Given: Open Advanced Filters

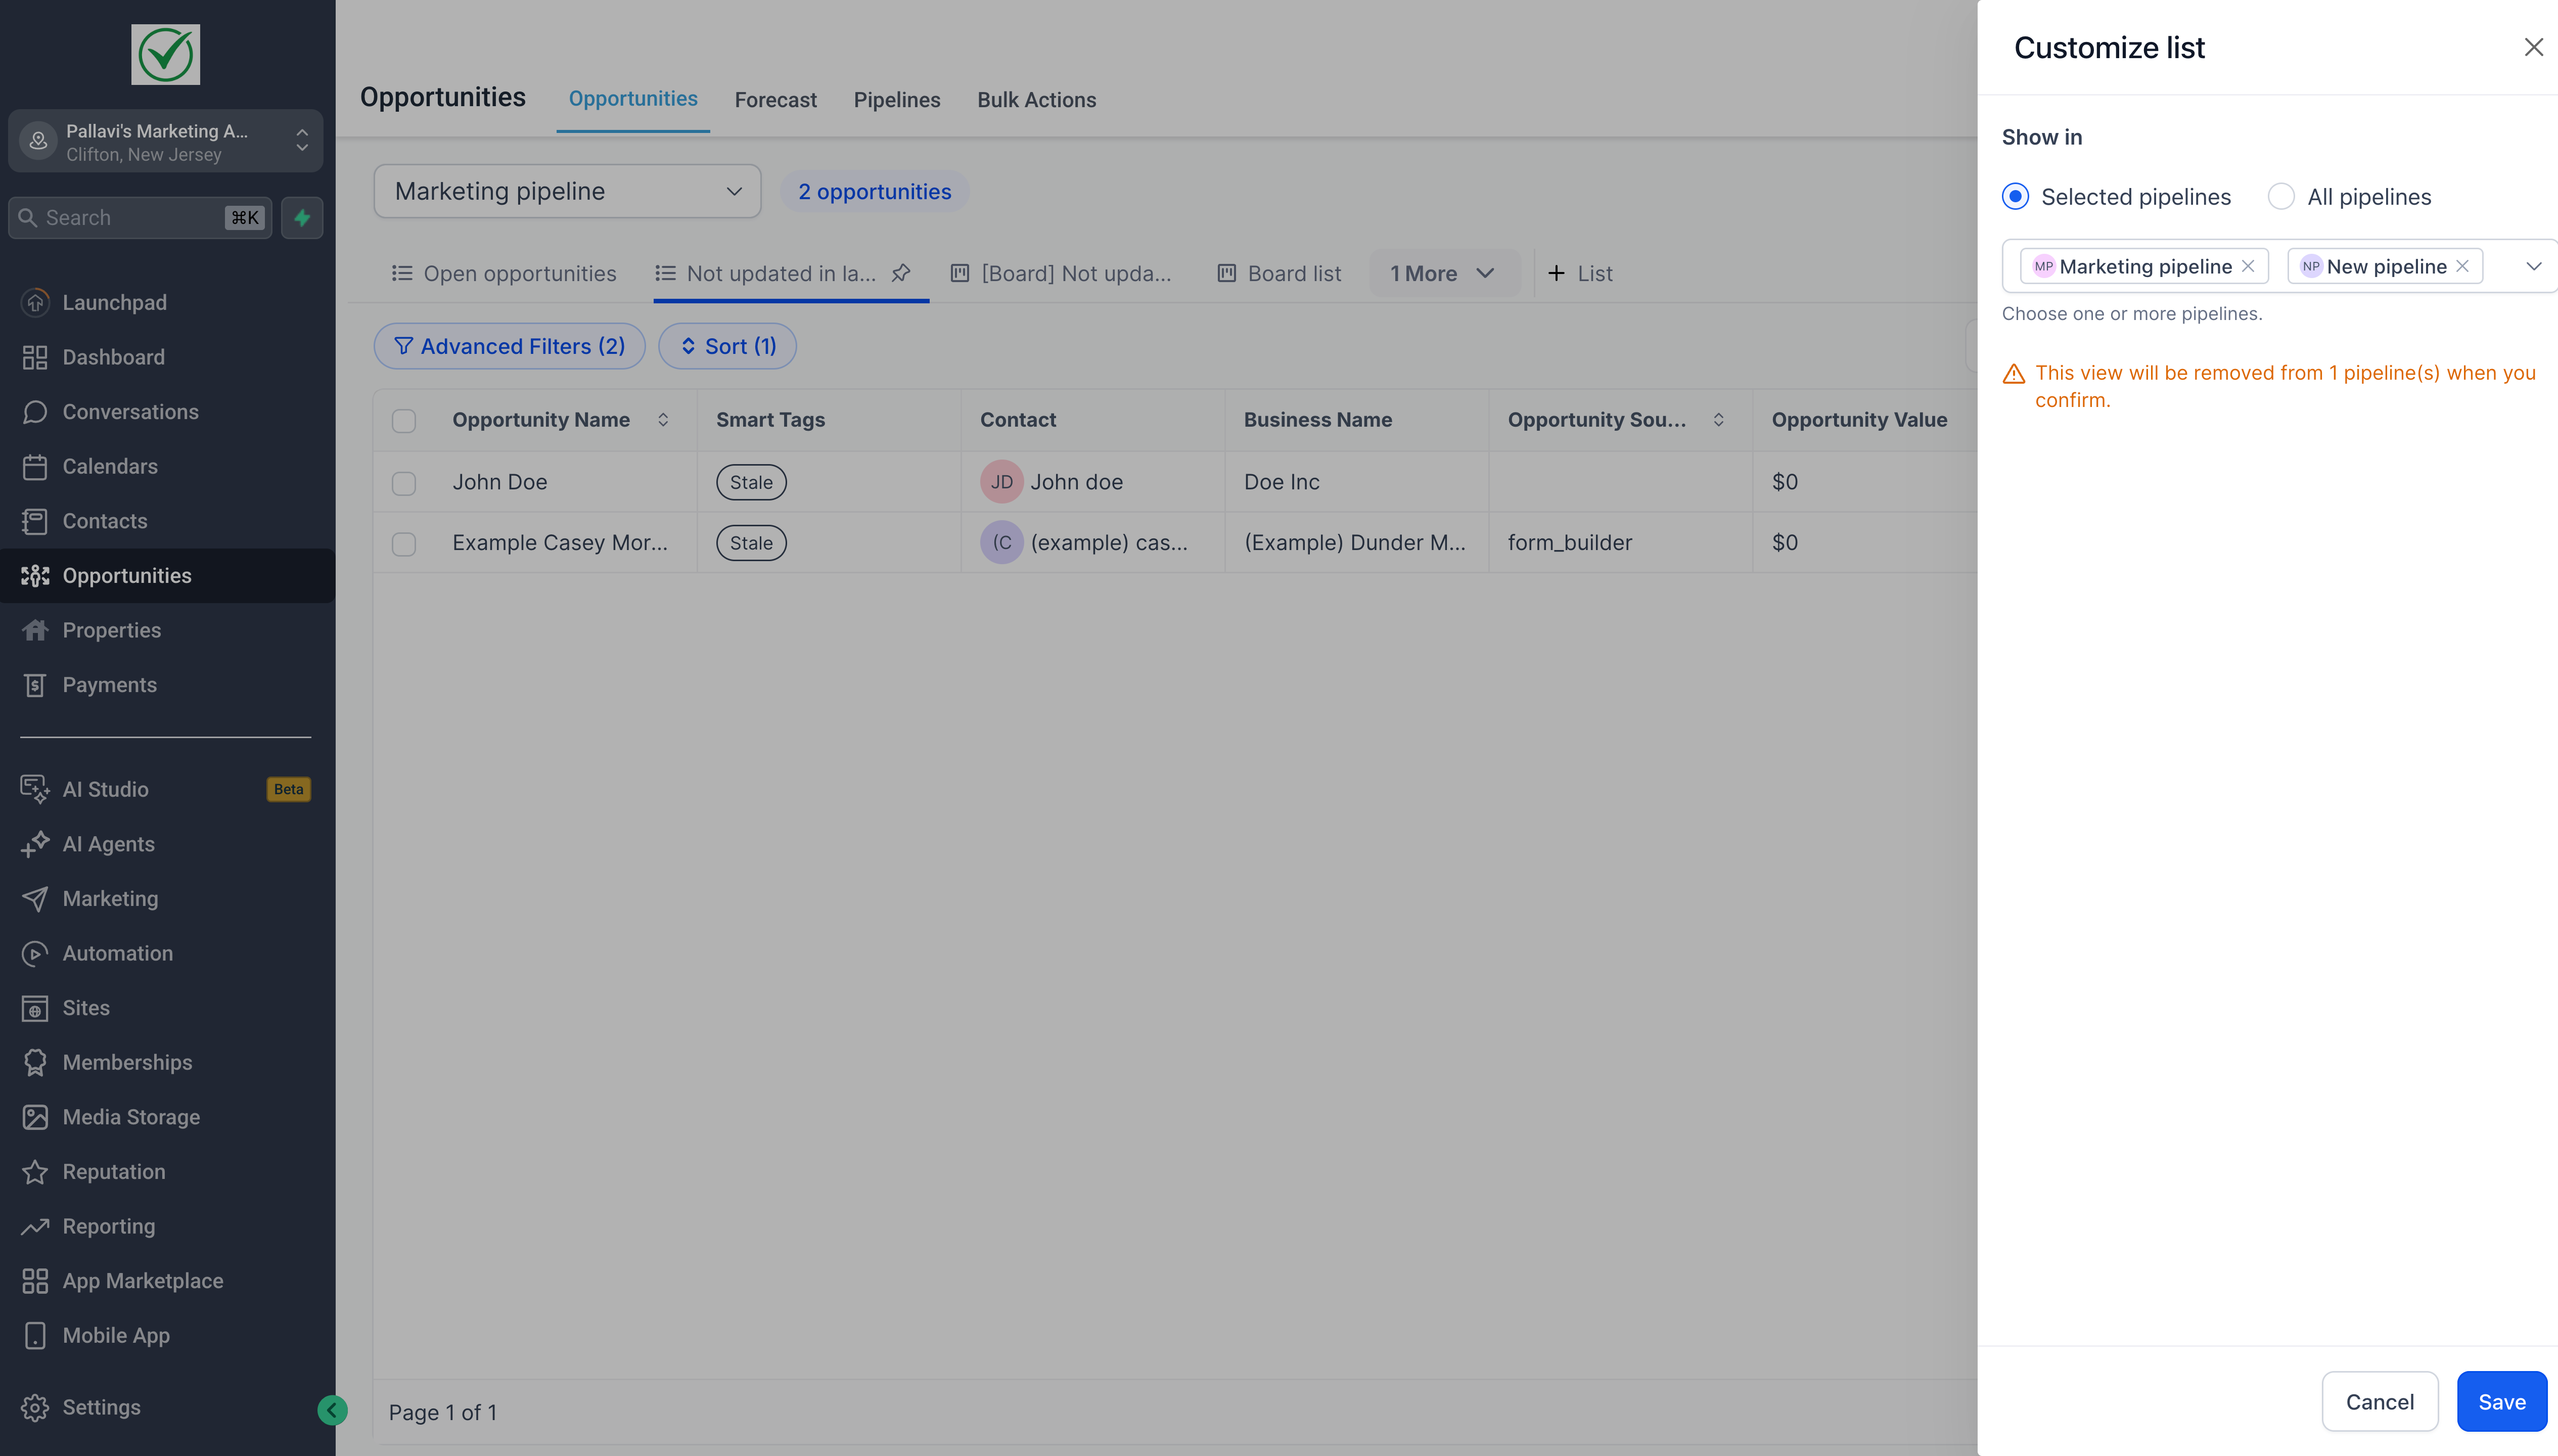Looking at the screenshot, I should [509, 345].
